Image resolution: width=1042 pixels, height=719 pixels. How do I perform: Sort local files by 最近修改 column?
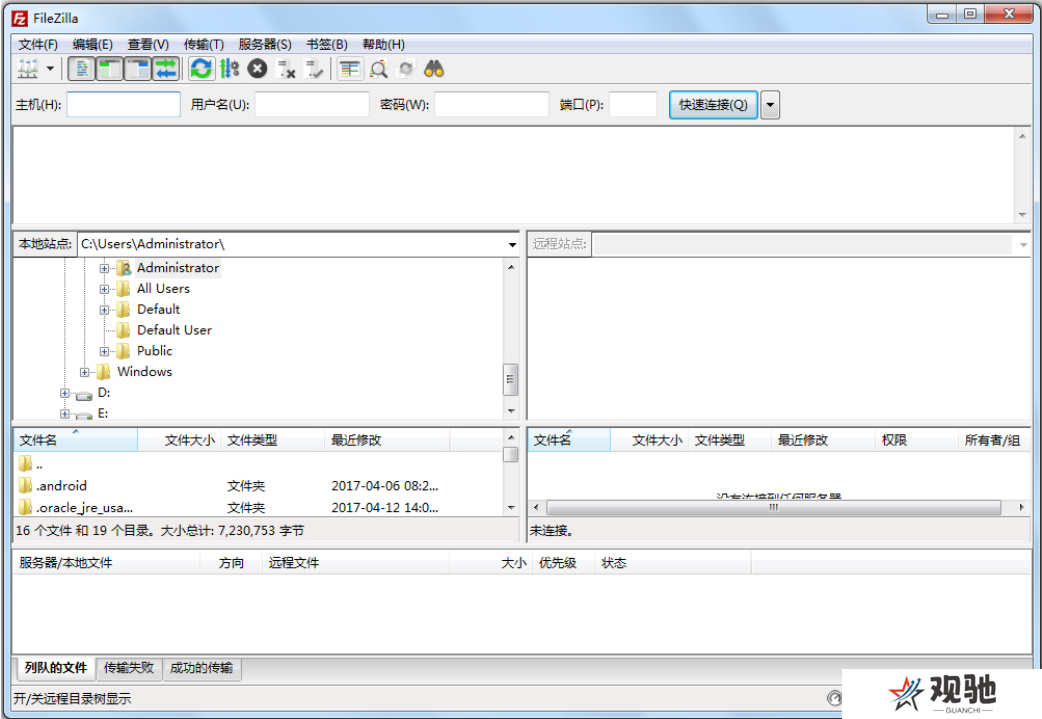(x=387, y=440)
